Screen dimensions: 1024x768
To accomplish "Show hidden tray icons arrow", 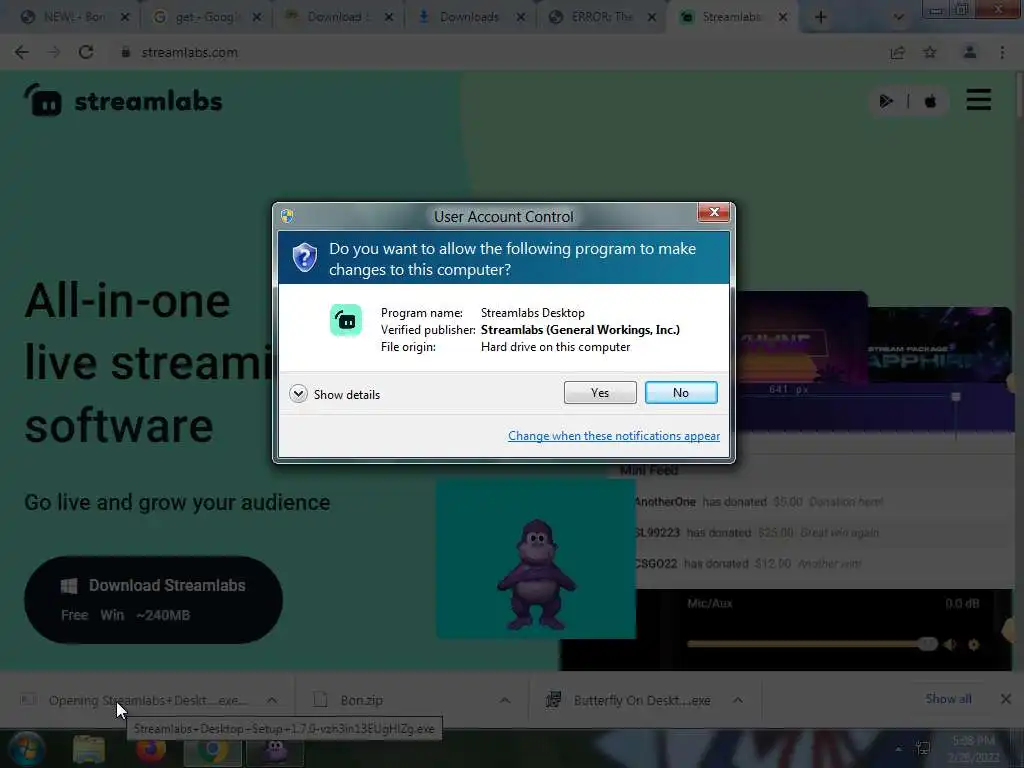I will [899, 748].
